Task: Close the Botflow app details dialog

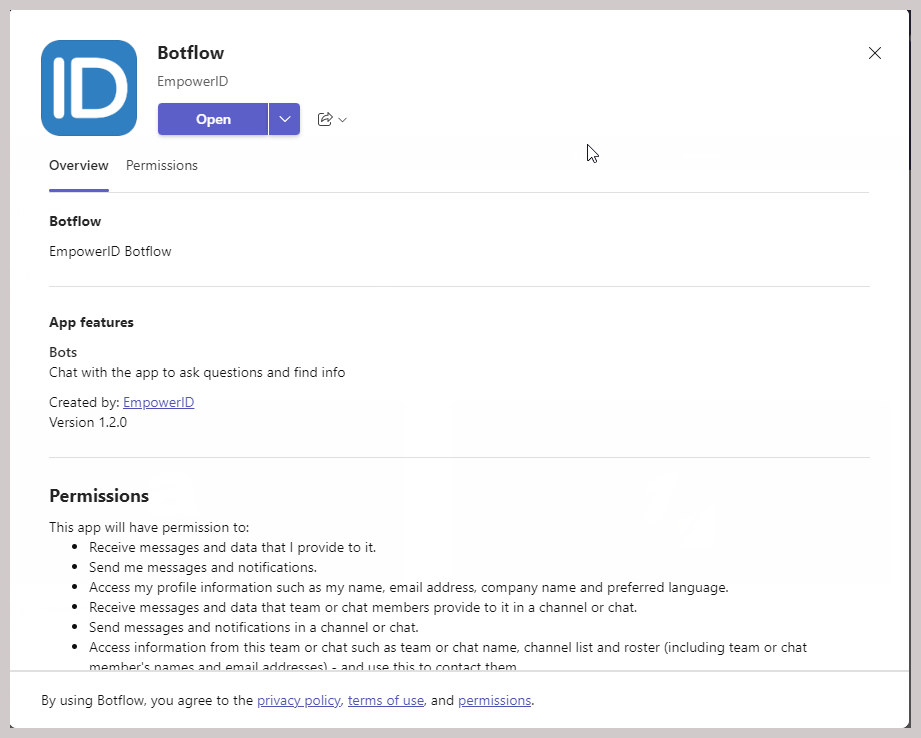Action: pos(874,53)
